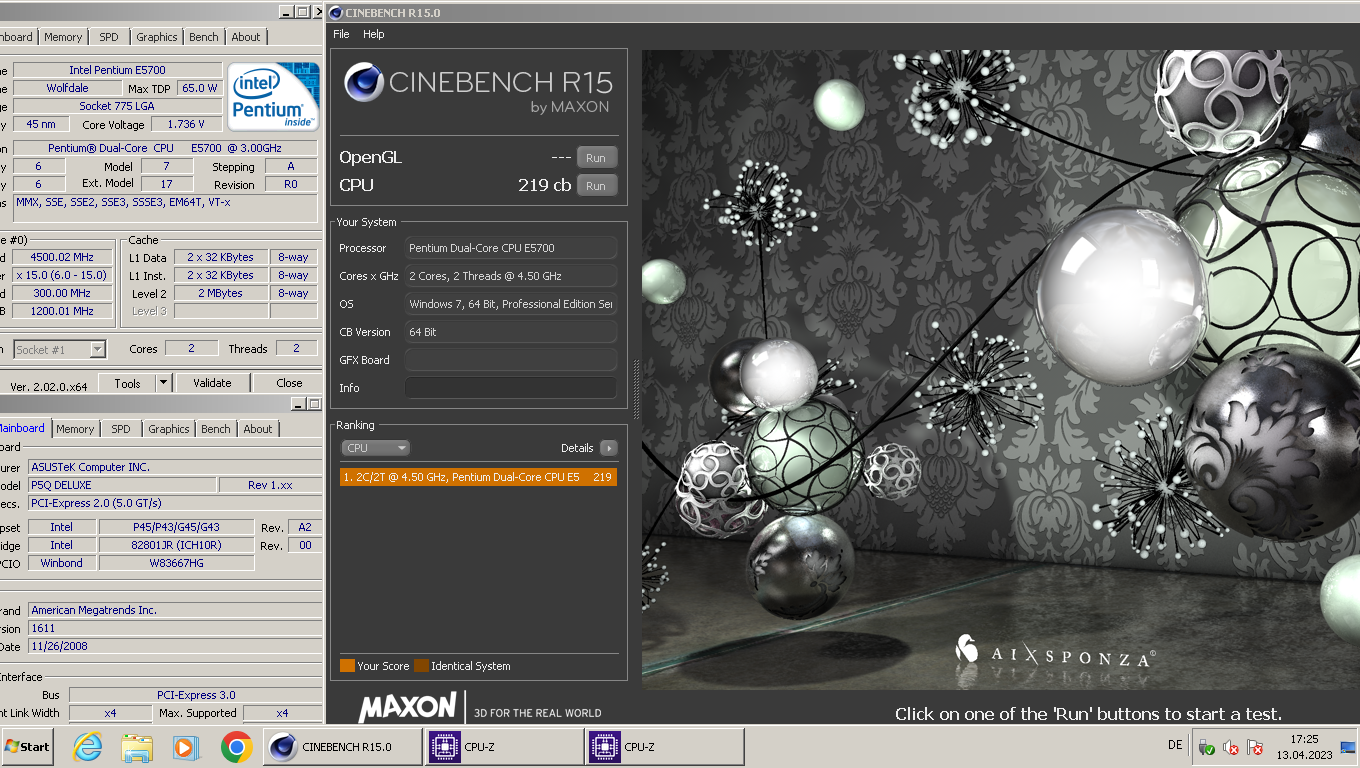Run the OpenGL benchmark test

pos(596,158)
